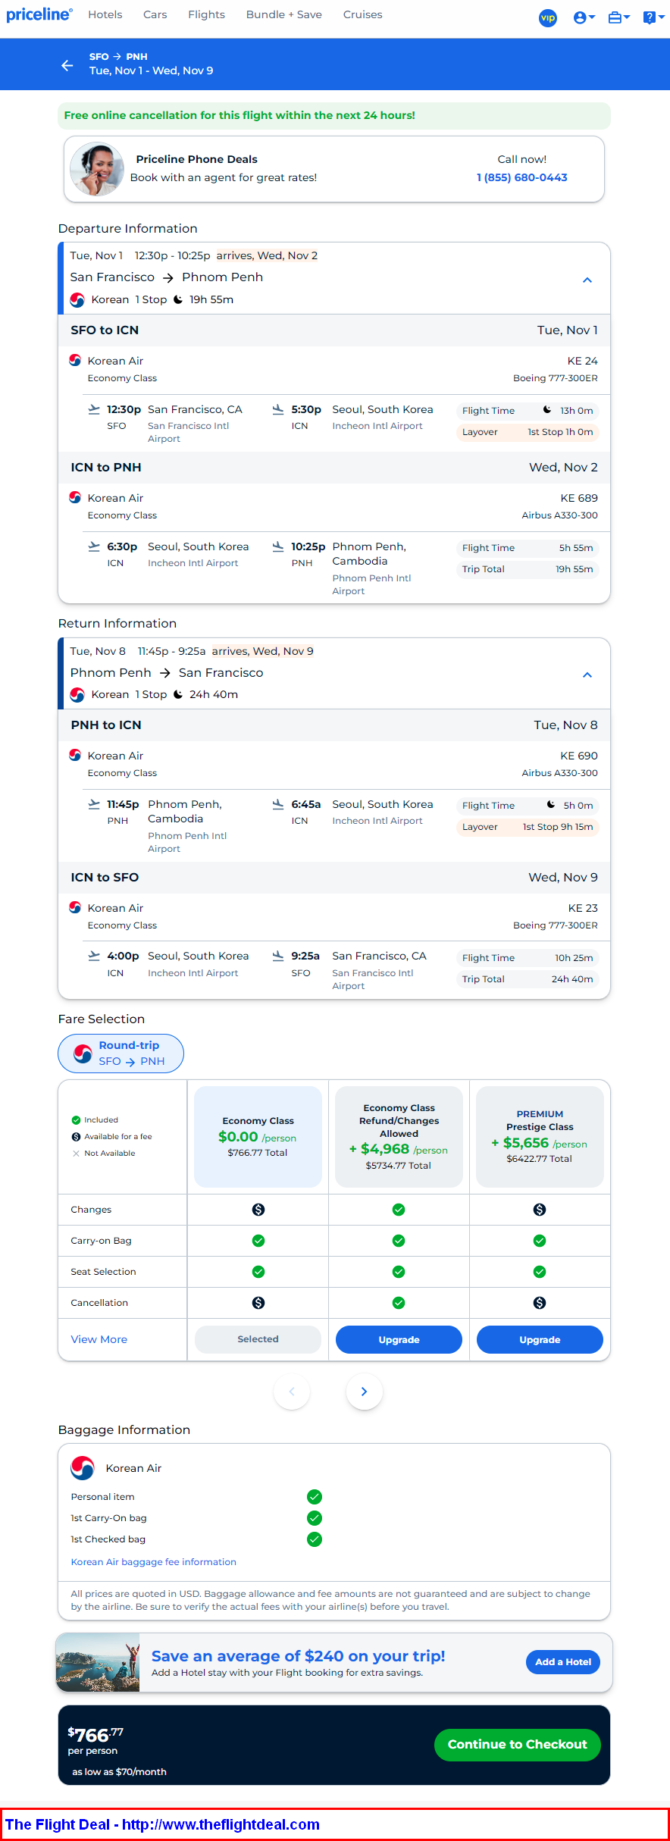Open the Cars tab

pos(155,15)
